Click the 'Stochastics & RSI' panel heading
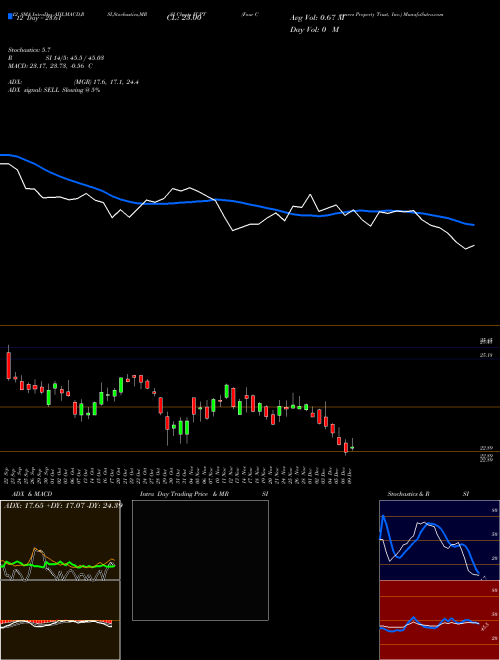The image size is (500, 660). (428, 494)
